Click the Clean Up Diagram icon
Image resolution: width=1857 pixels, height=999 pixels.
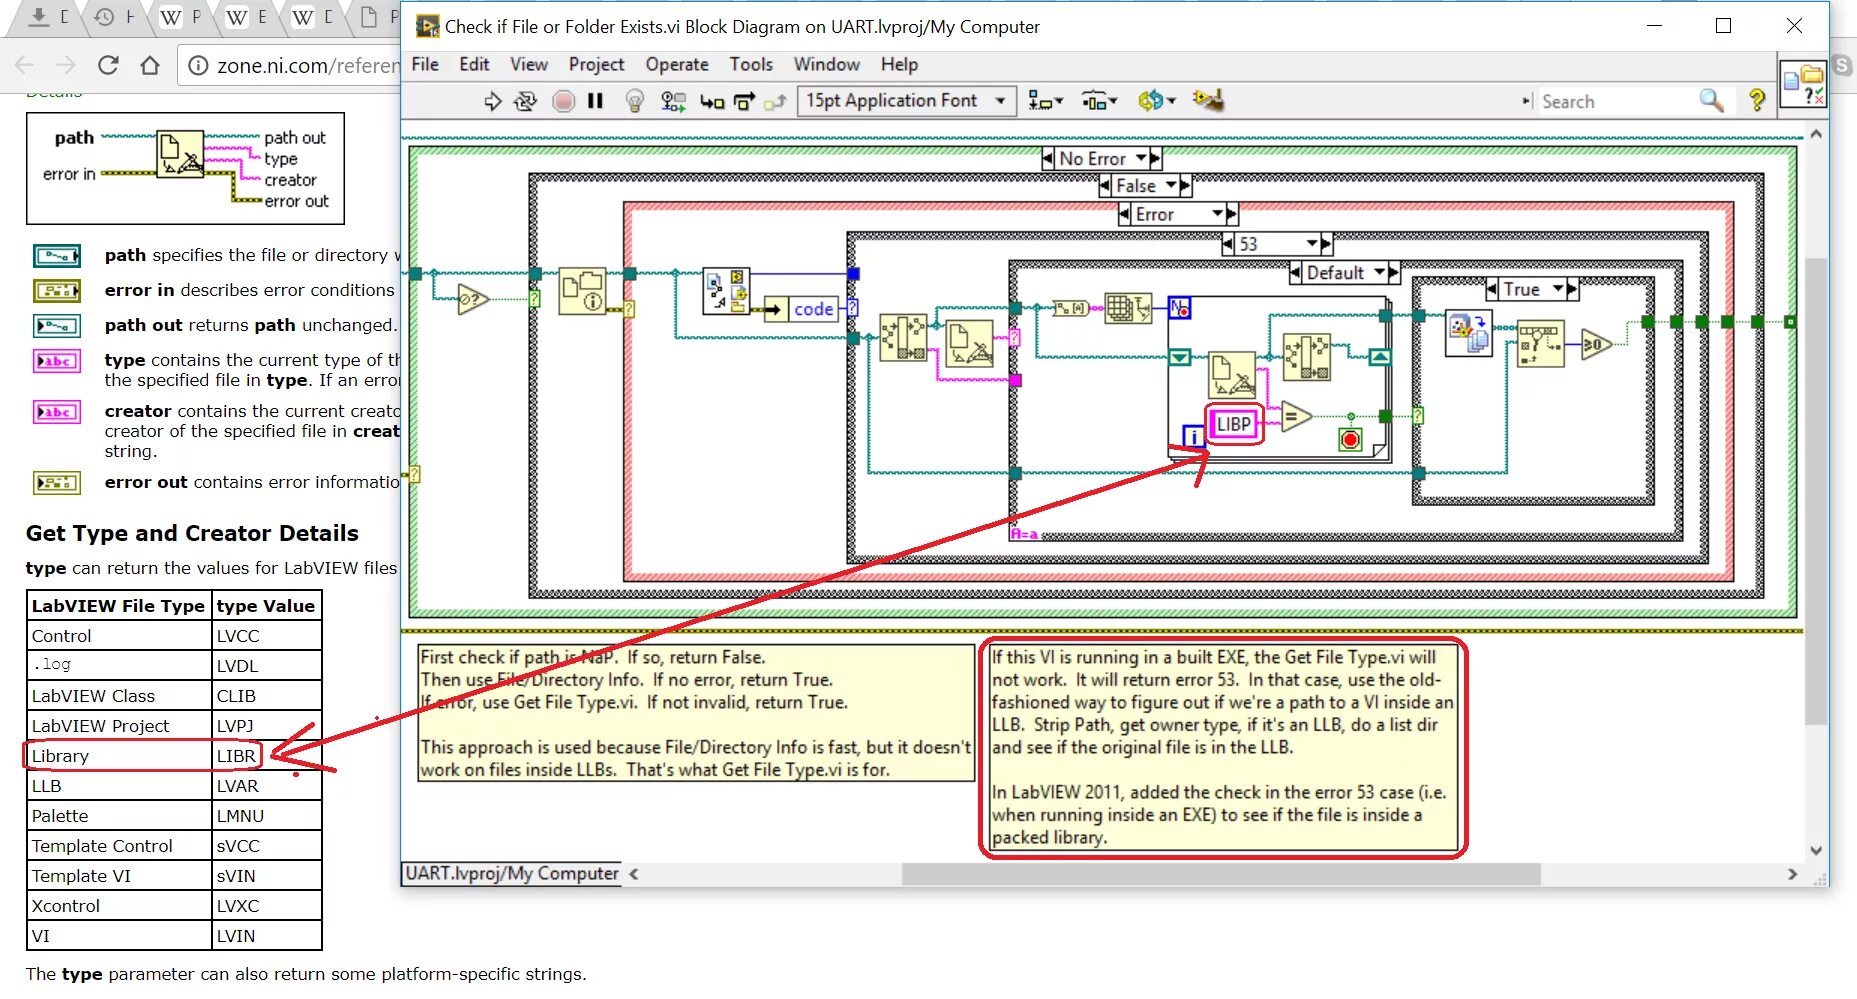coord(1209,100)
